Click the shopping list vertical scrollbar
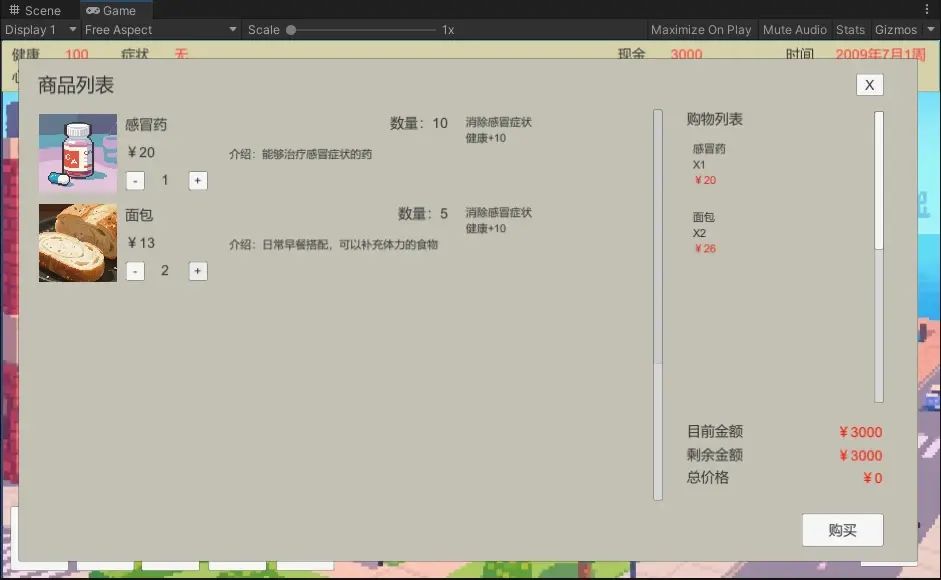Image resolution: width=941 pixels, height=580 pixels. click(x=879, y=257)
